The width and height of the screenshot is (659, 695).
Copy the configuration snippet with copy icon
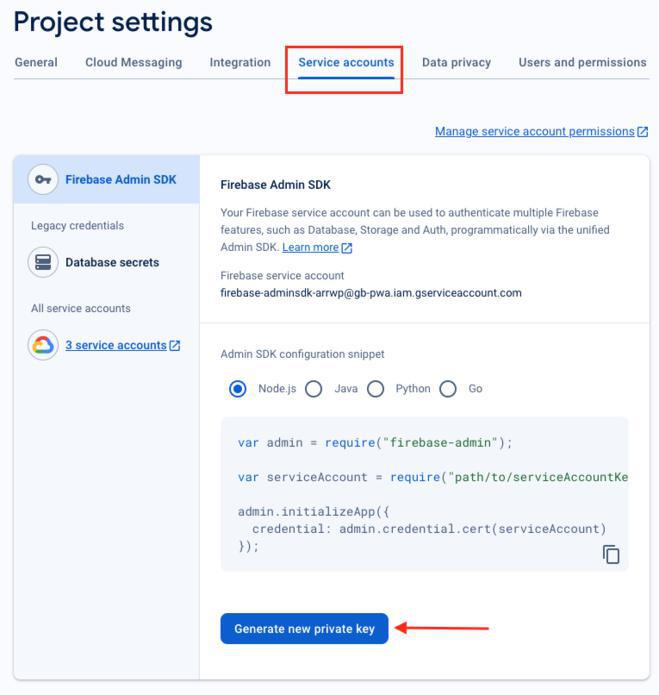click(x=611, y=554)
